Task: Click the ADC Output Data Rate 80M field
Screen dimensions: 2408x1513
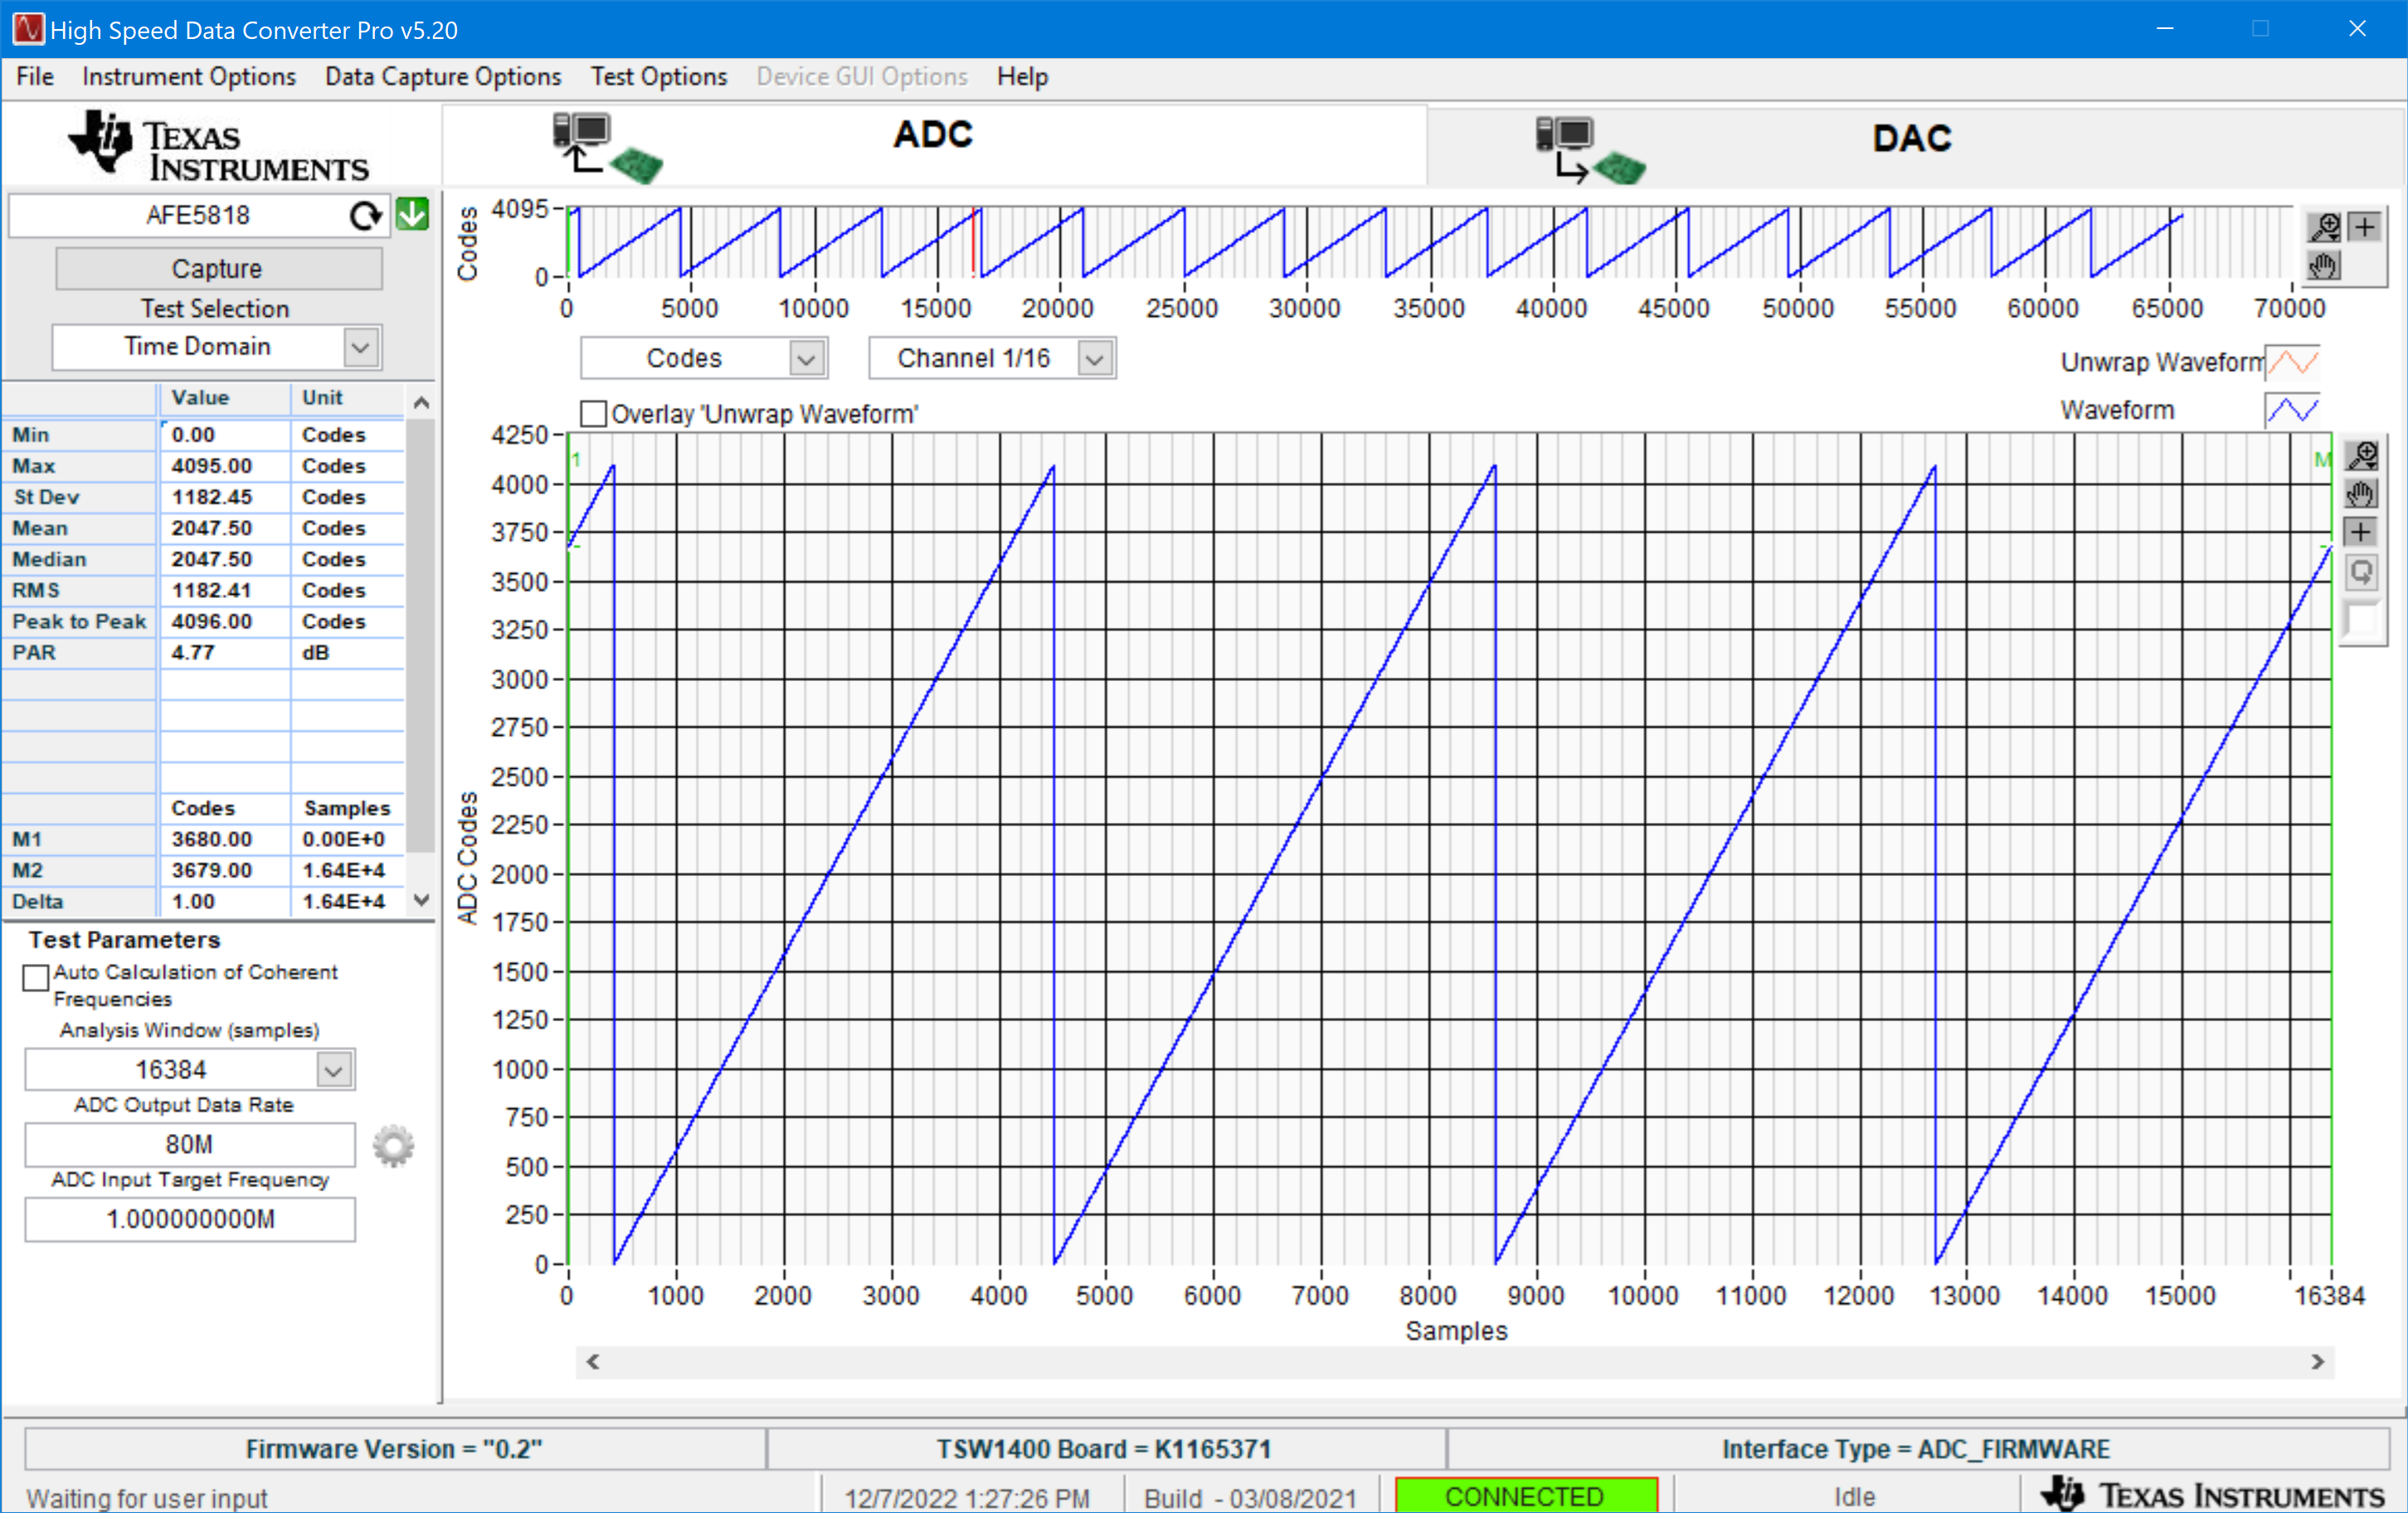Action: (189, 1145)
